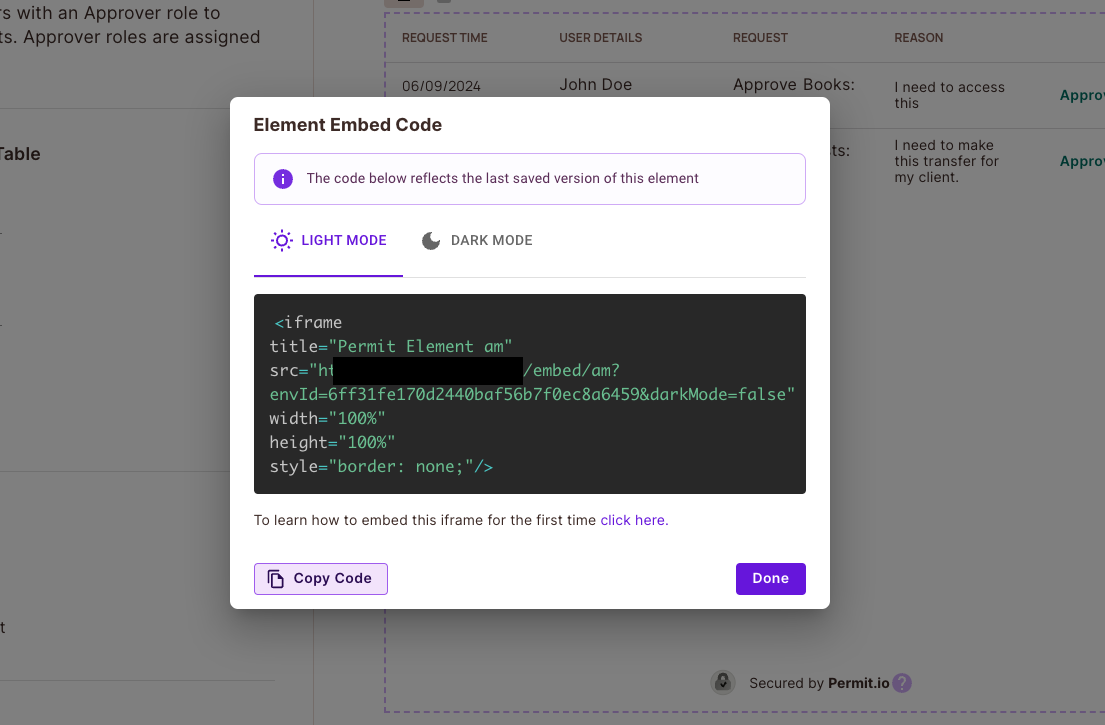Click the moon icon next to DARK MODE
1105x725 pixels.
(x=431, y=240)
